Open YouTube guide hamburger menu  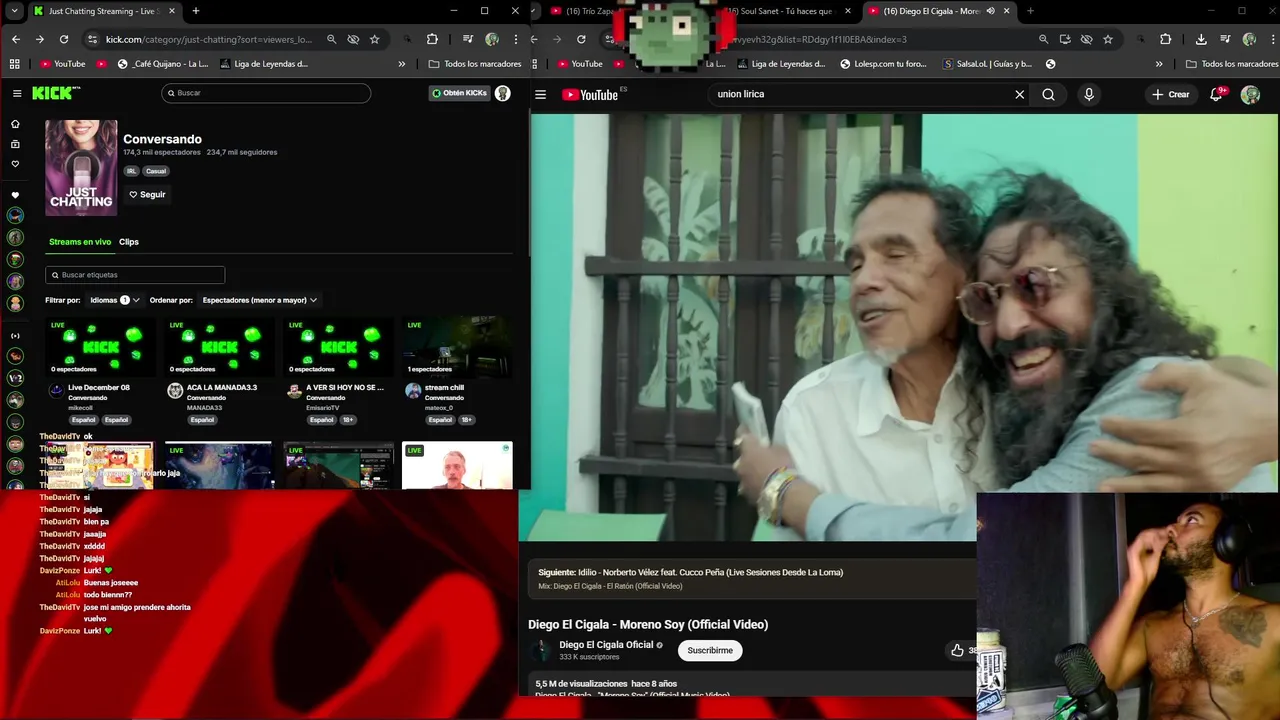tap(540, 95)
